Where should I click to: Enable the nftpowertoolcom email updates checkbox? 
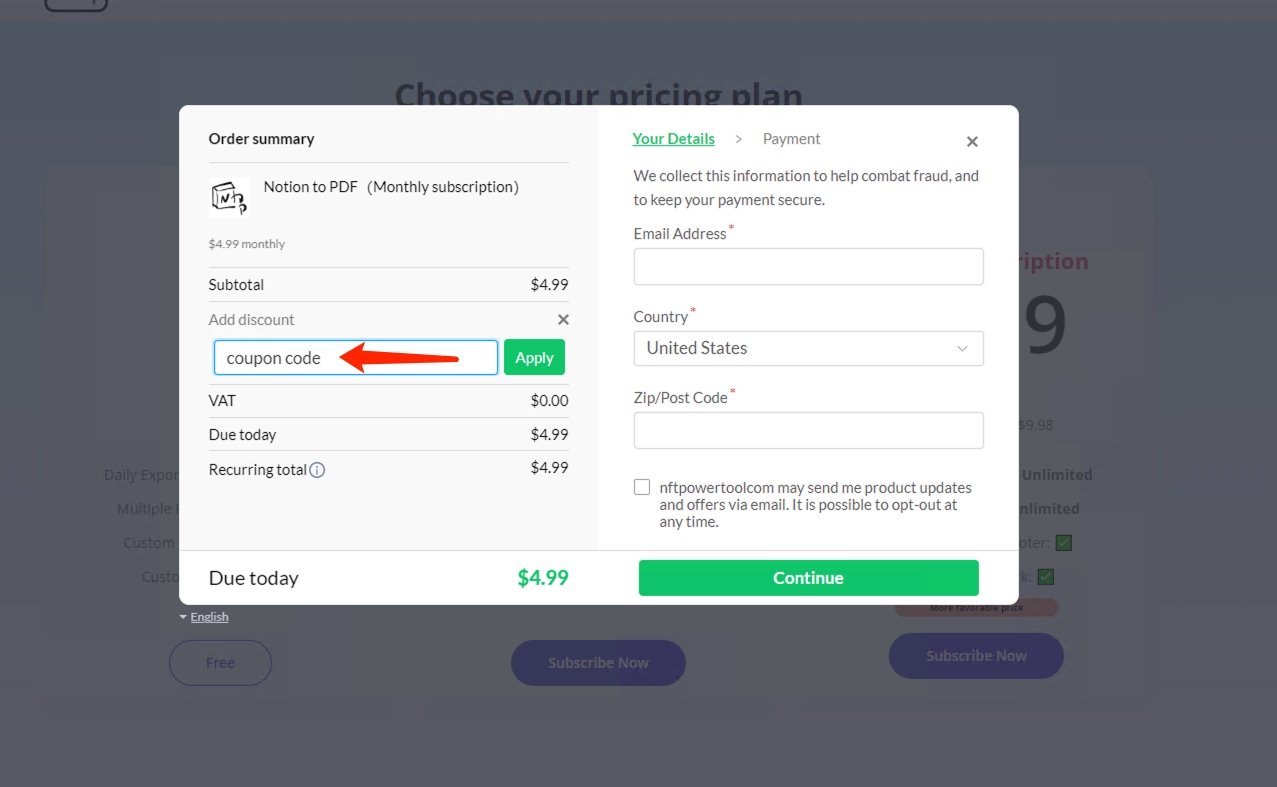(x=641, y=486)
